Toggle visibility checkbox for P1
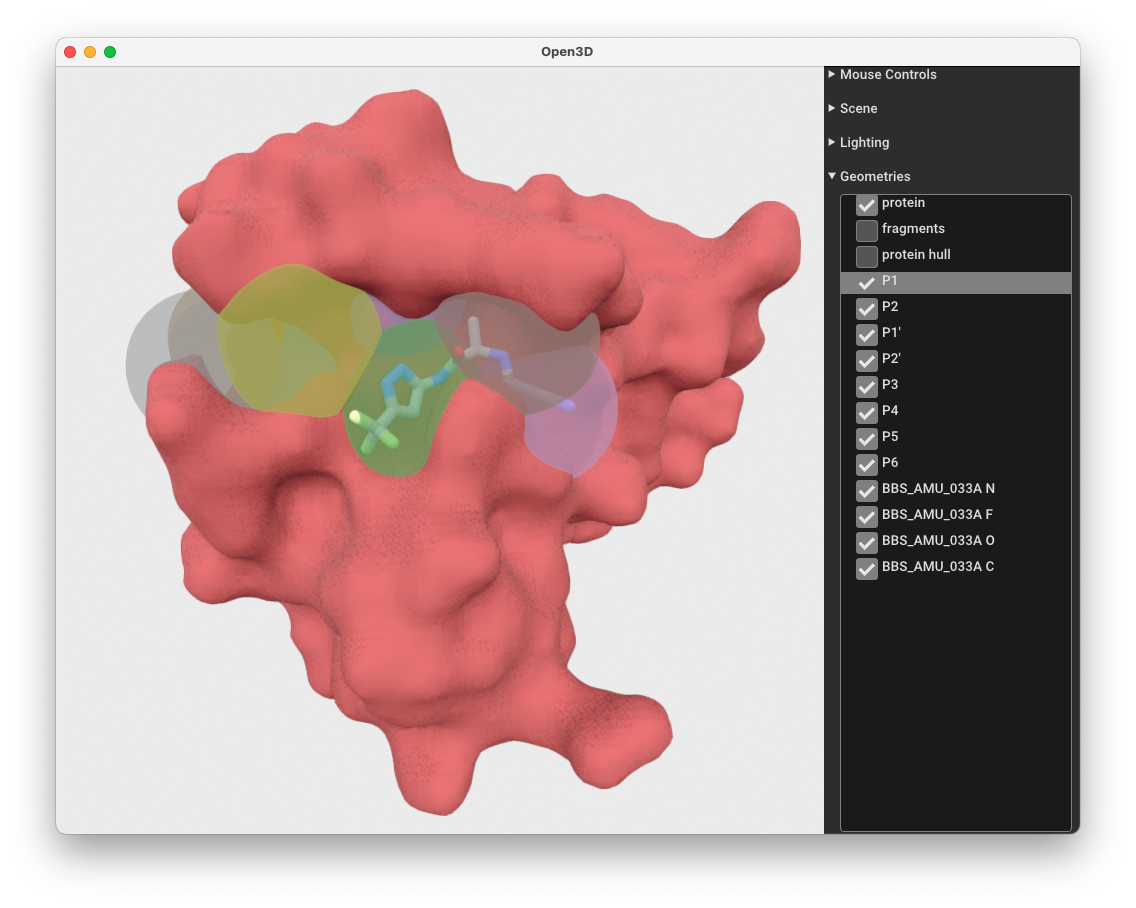1136x908 pixels. (x=867, y=282)
